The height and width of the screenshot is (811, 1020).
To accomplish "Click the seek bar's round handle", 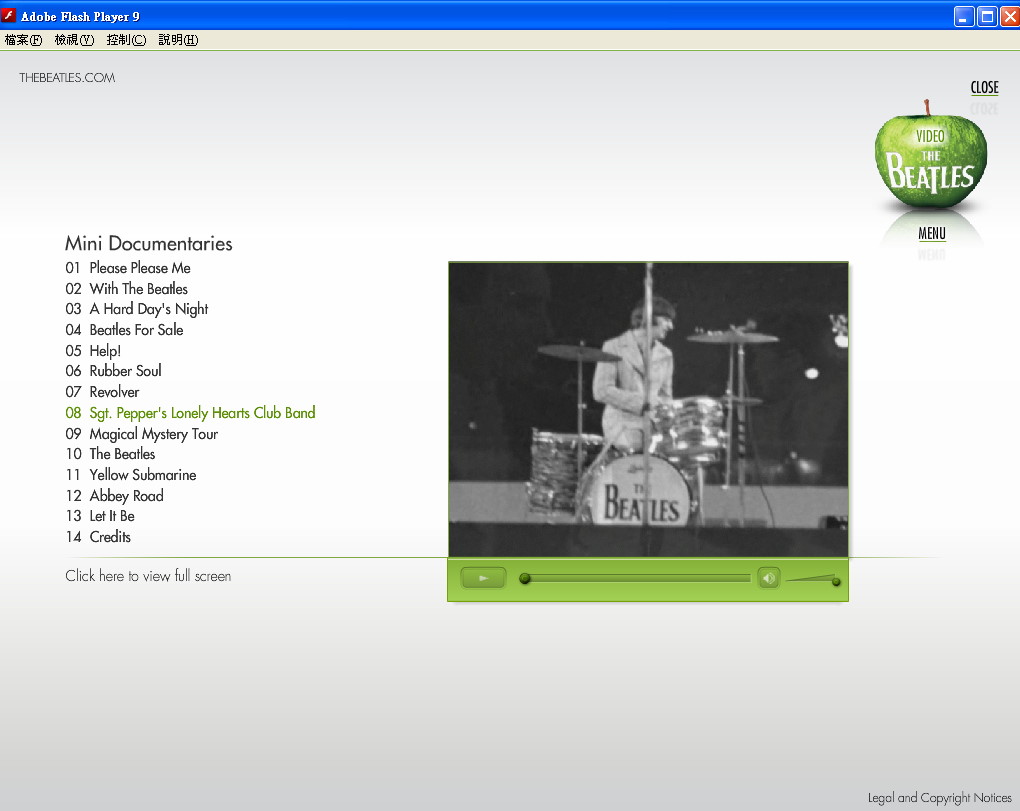I will [524, 578].
